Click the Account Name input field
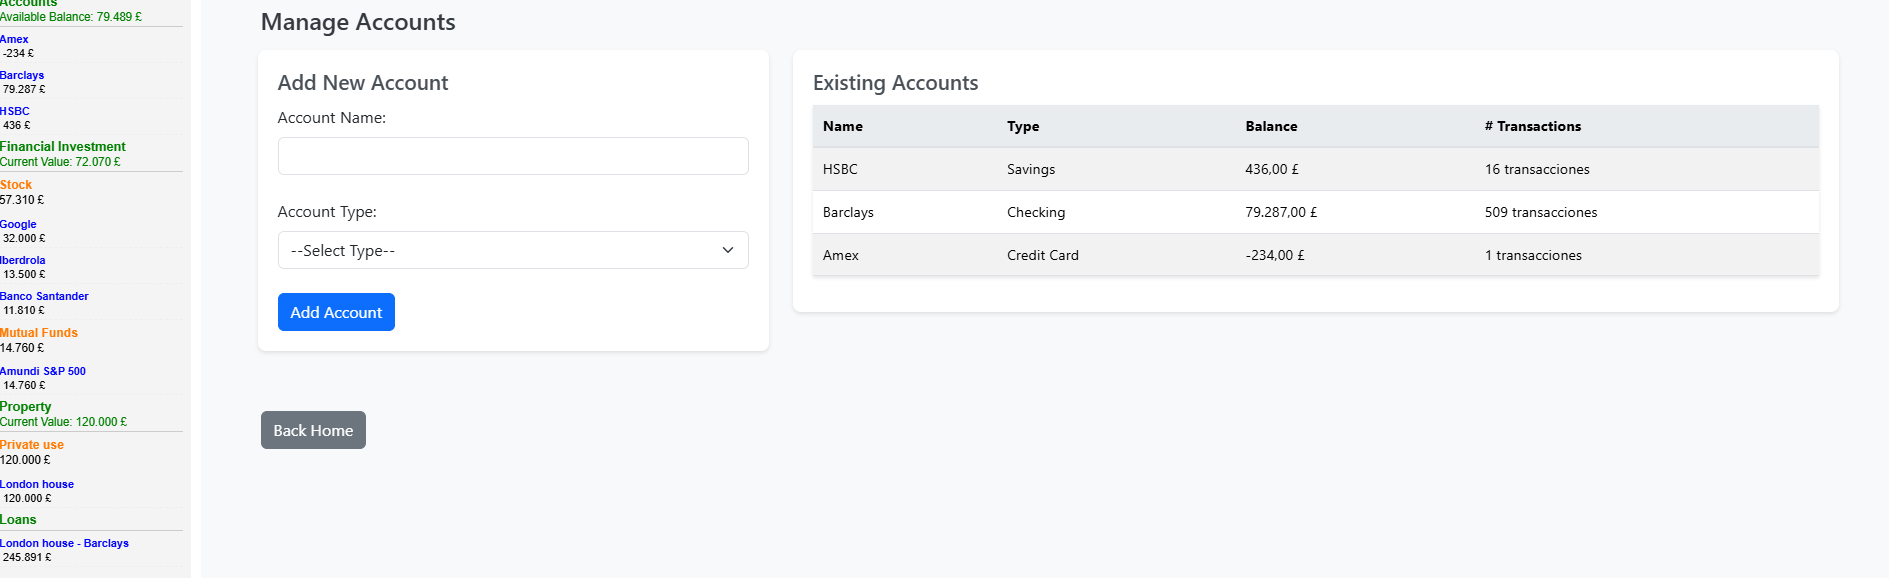This screenshot has height=578, width=1889. click(x=513, y=156)
